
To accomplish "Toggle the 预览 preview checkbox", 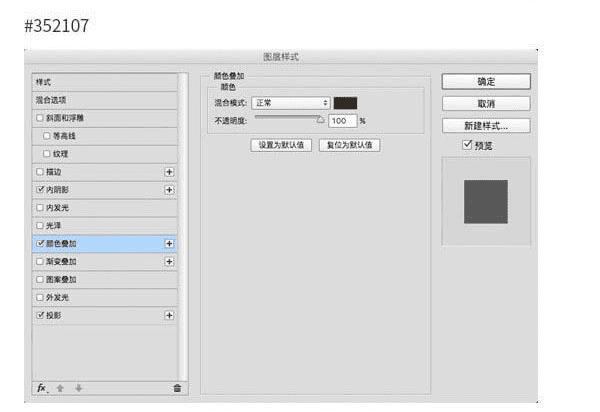I will [x=467, y=145].
